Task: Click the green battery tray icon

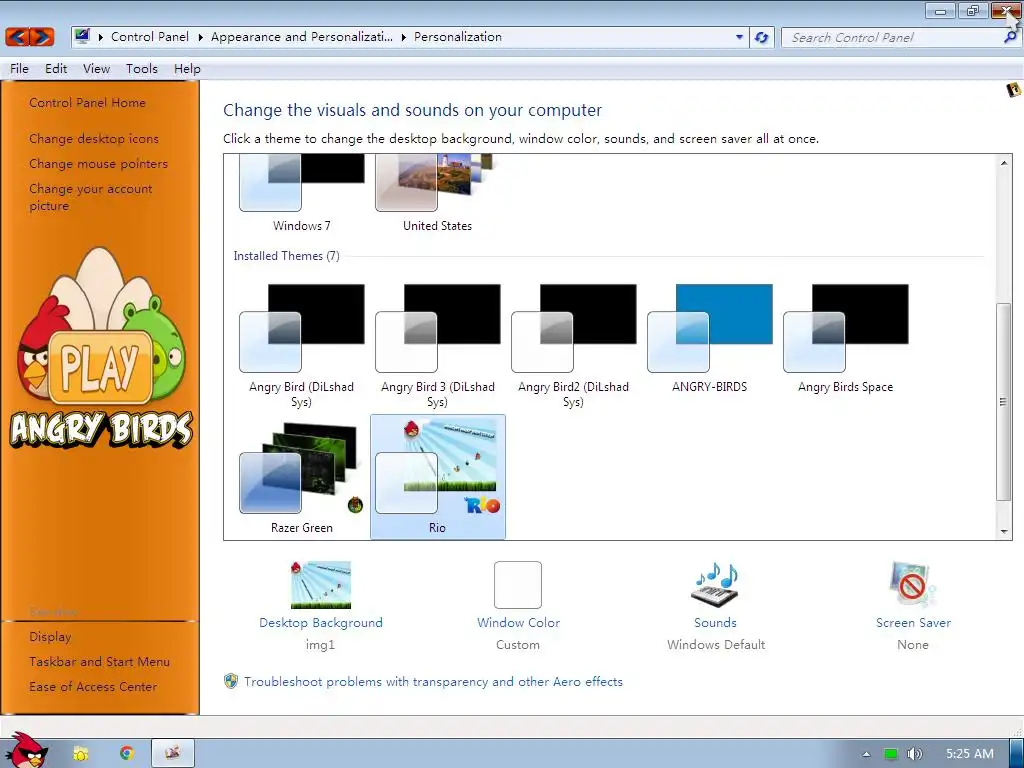Action: 891,754
